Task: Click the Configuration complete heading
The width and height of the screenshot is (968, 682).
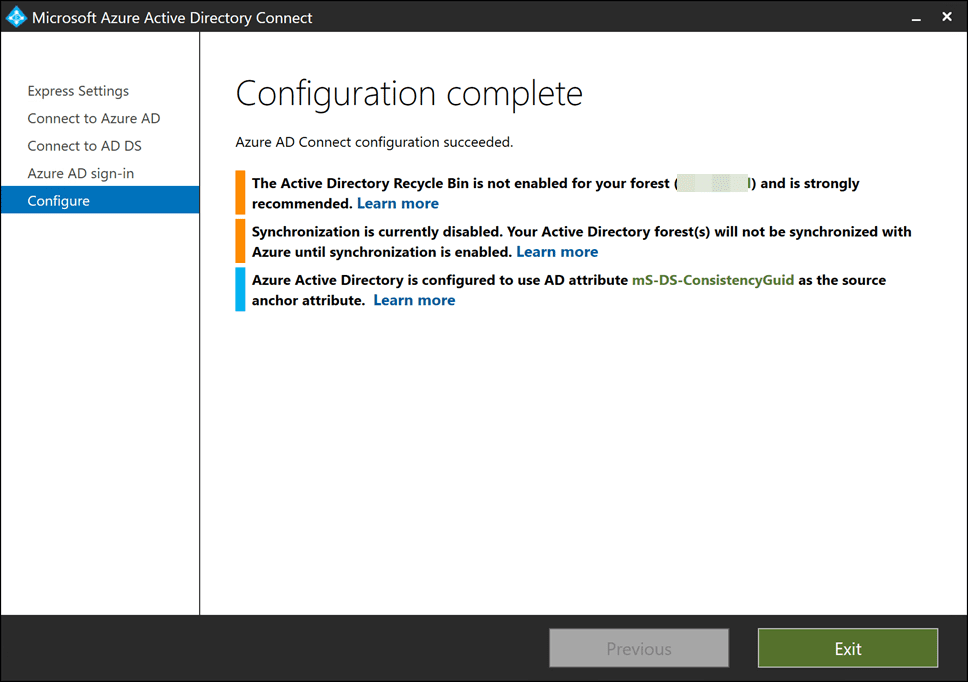Action: 409,94
